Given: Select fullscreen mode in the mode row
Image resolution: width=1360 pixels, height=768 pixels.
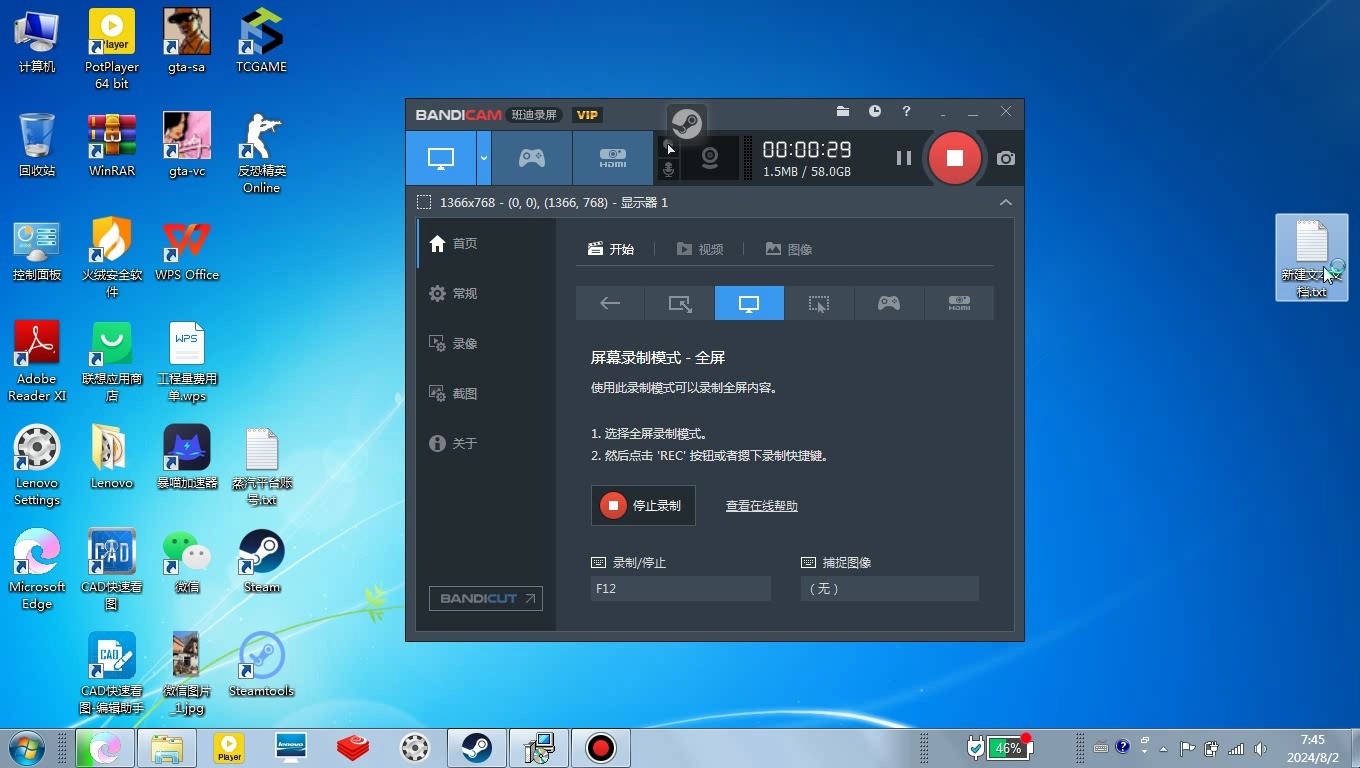Looking at the screenshot, I should point(749,303).
